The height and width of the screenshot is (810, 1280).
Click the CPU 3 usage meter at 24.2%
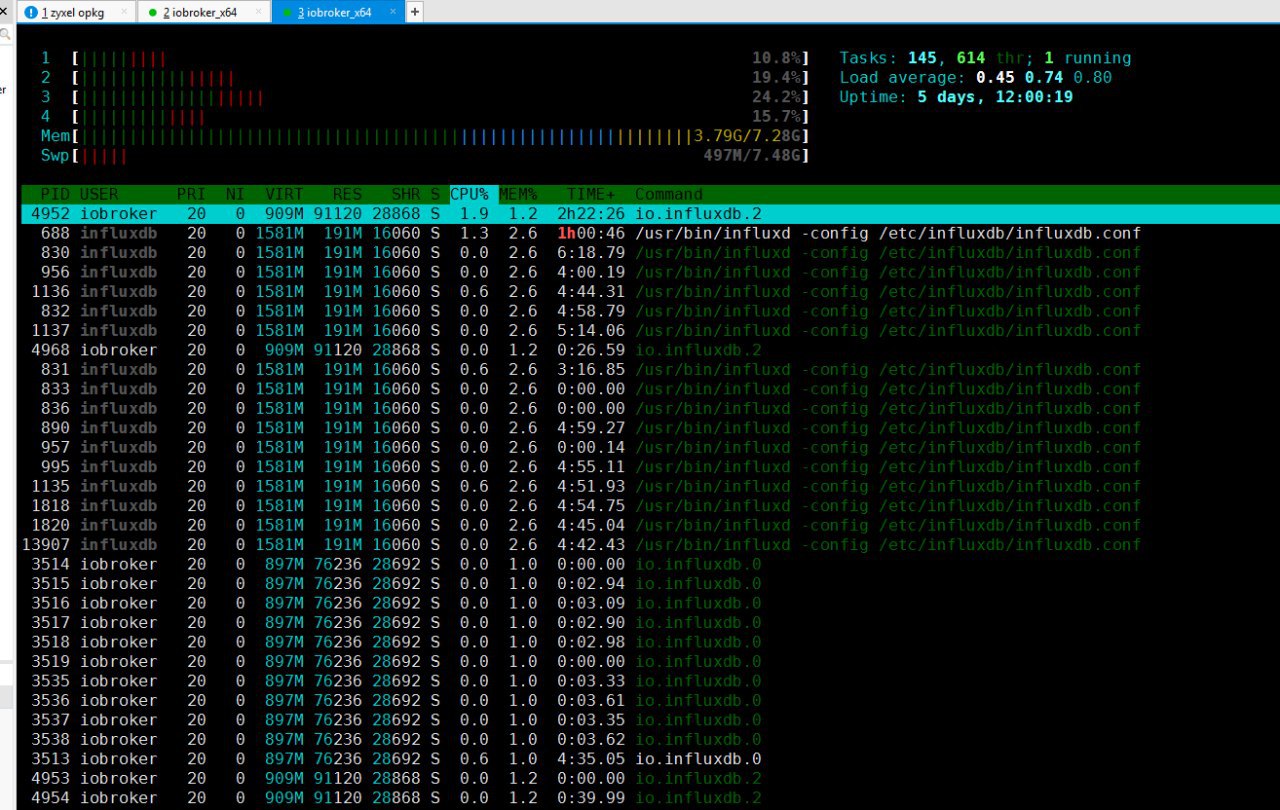pyautogui.click(x=425, y=97)
